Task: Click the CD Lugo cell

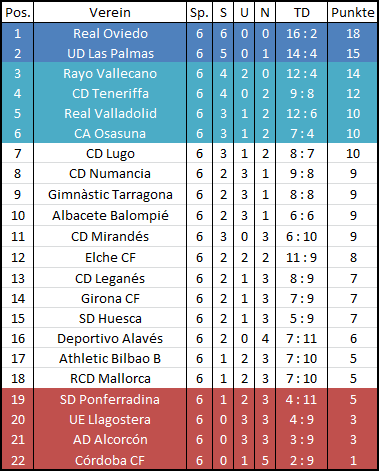Action: 110,153
